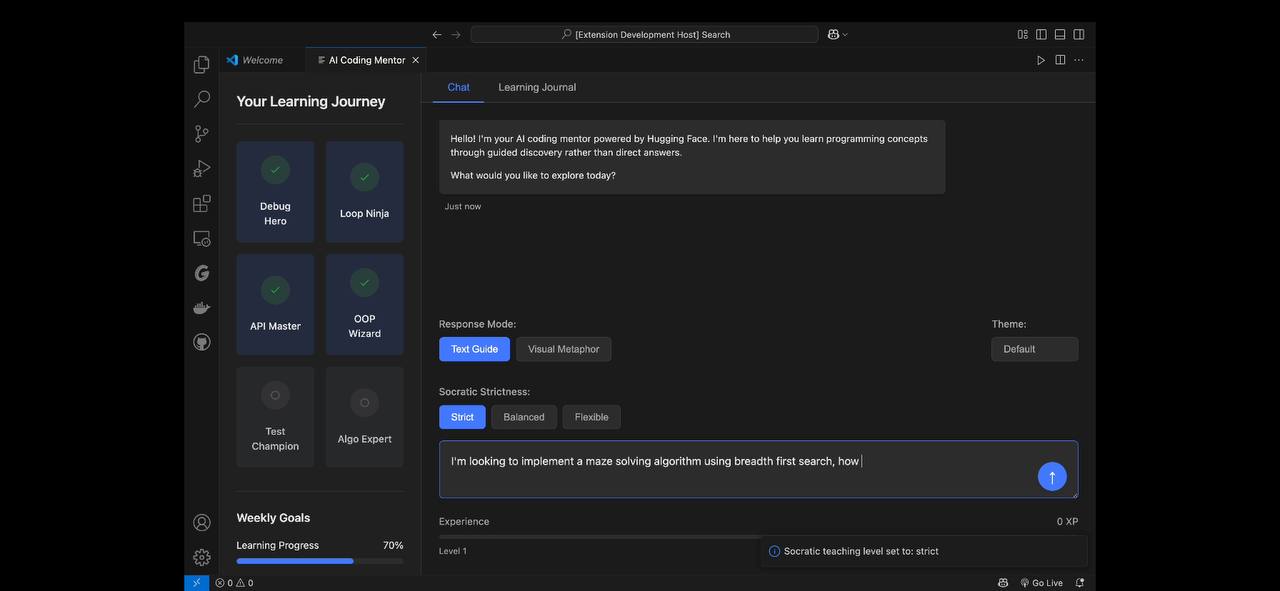Click the Loop Ninja badge card
The image size is (1280, 591).
coord(364,192)
